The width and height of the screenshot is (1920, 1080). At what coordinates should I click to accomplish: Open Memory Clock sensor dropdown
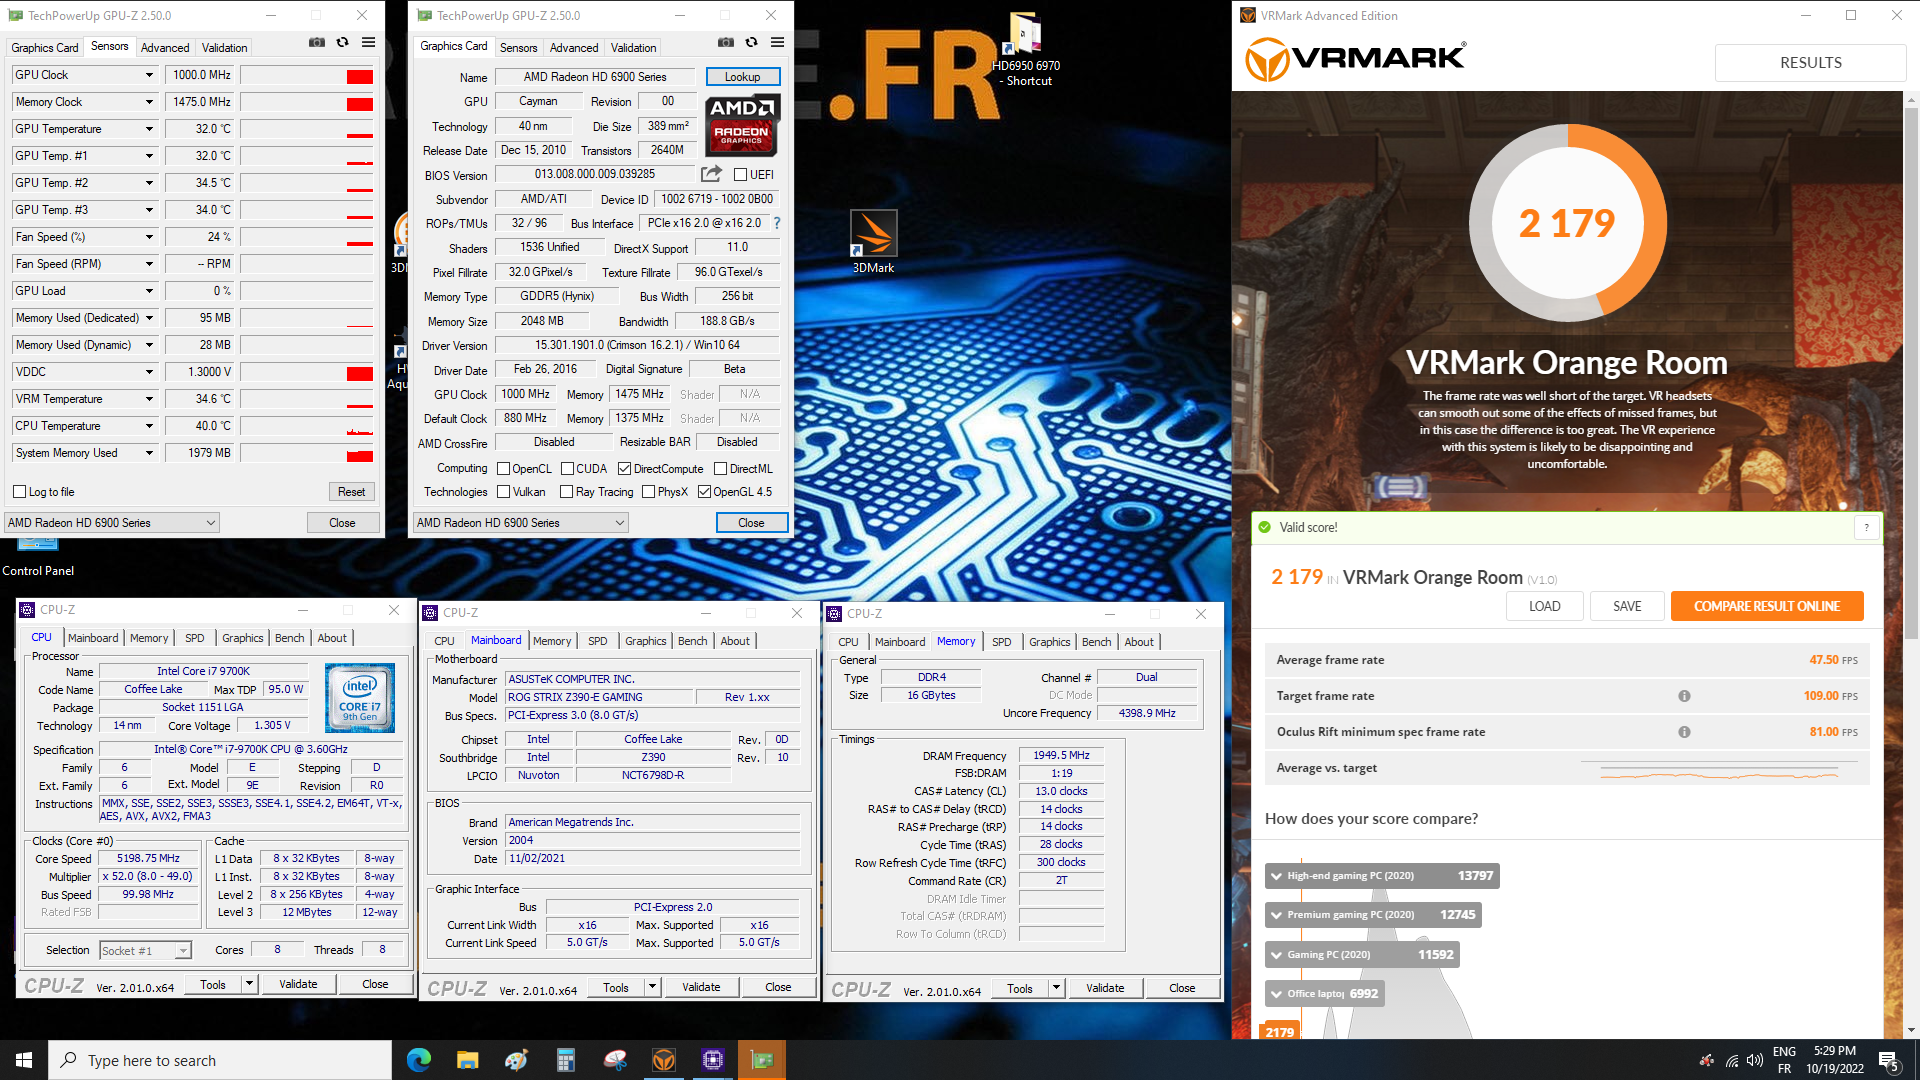[149, 102]
